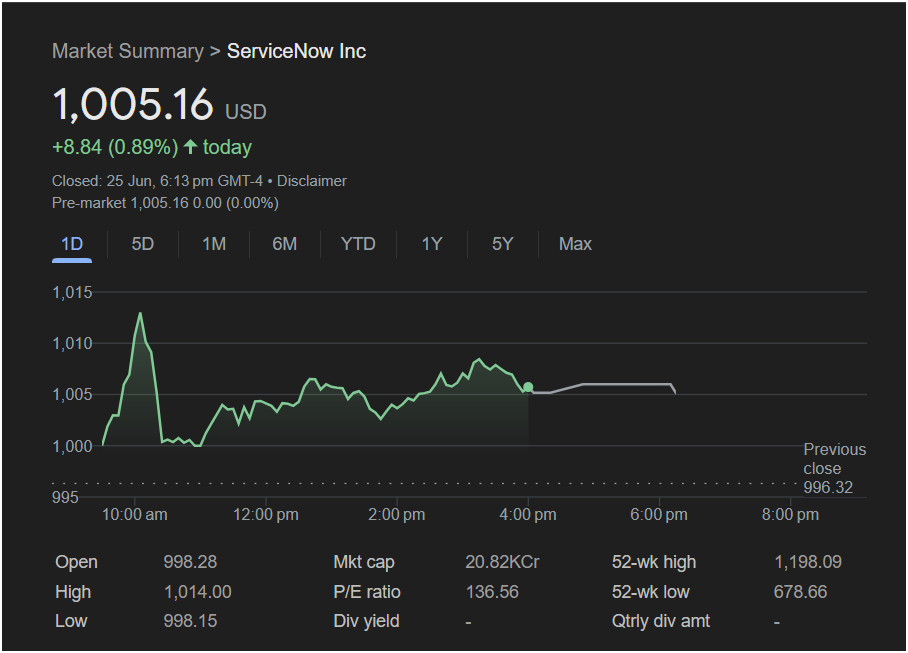Click the 12:00 pm axis label

coord(266,515)
